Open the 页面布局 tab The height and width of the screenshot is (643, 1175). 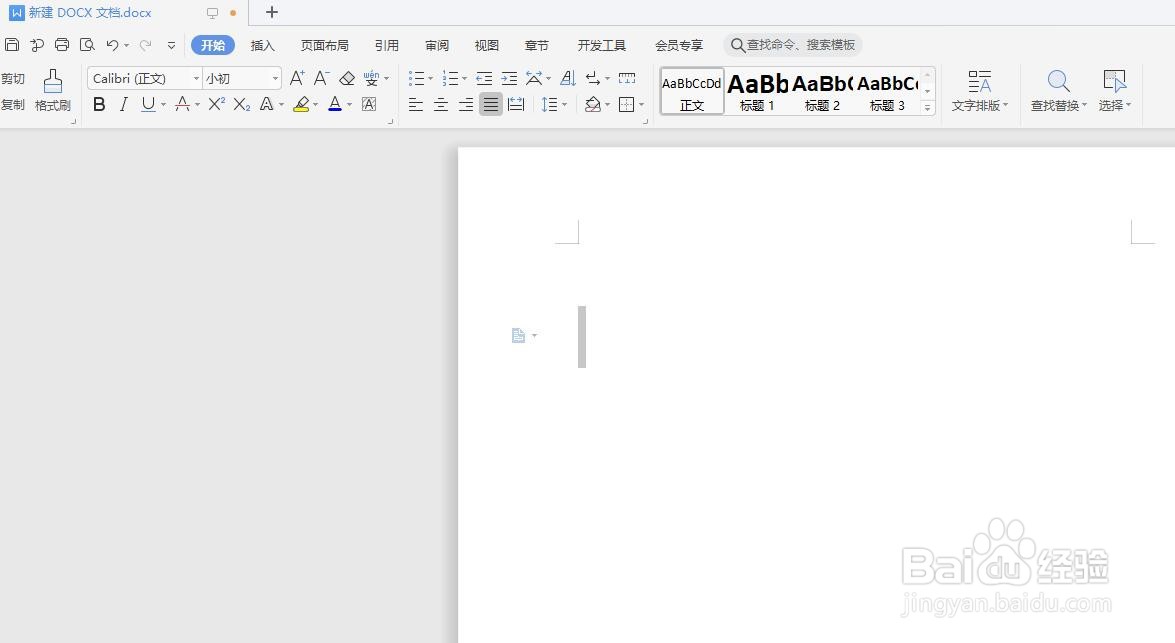click(324, 45)
